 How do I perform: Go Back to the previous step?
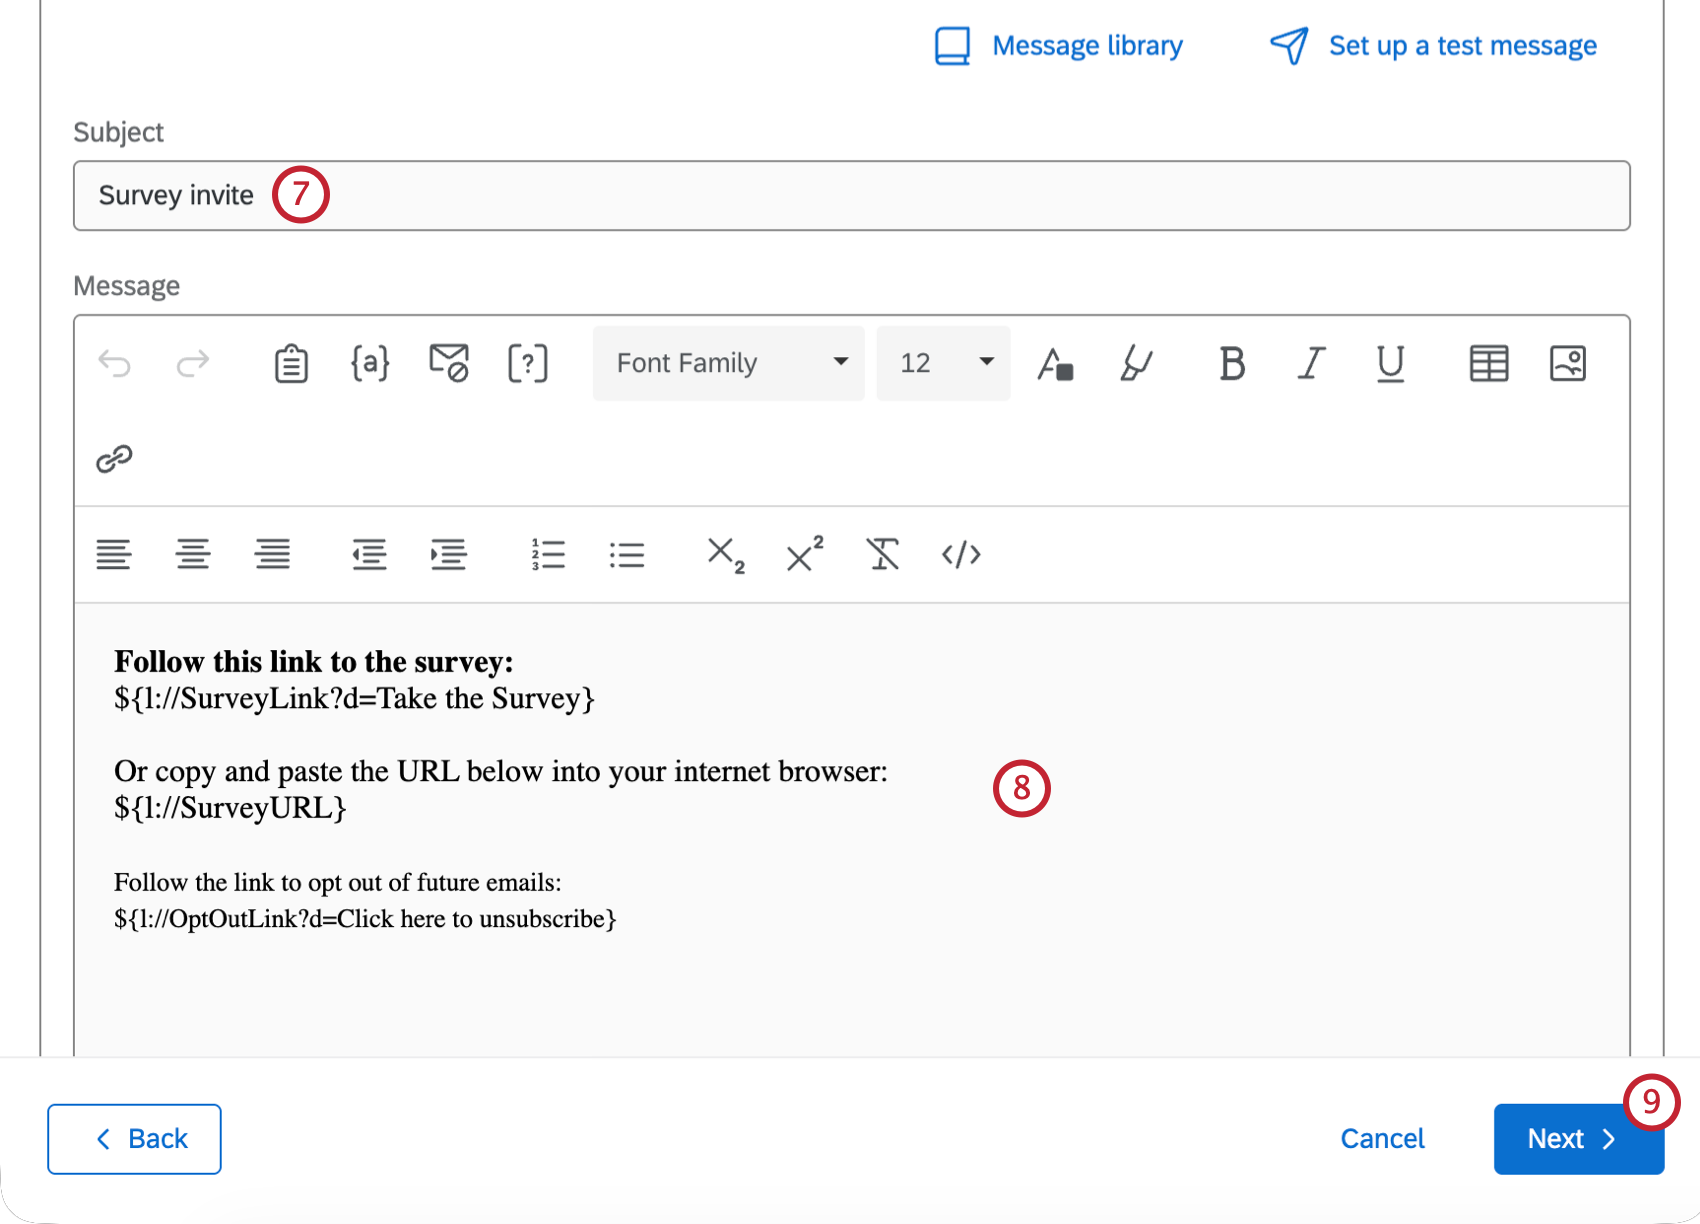pos(134,1139)
